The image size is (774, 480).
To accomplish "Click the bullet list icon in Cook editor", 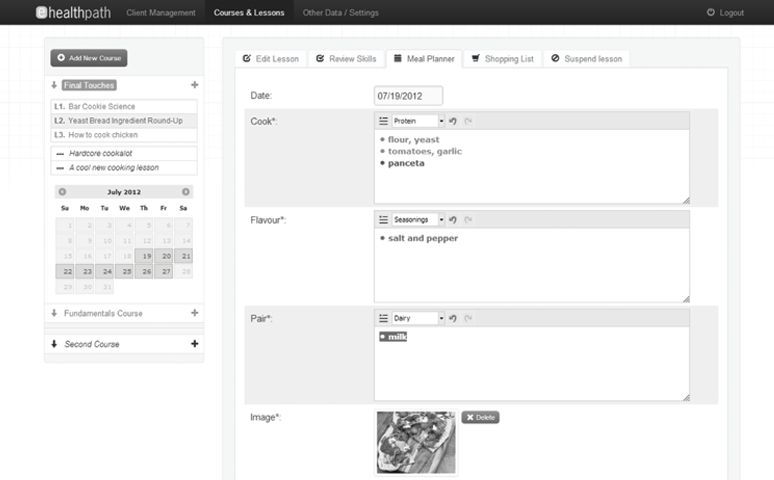I will [x=384, y=121].
